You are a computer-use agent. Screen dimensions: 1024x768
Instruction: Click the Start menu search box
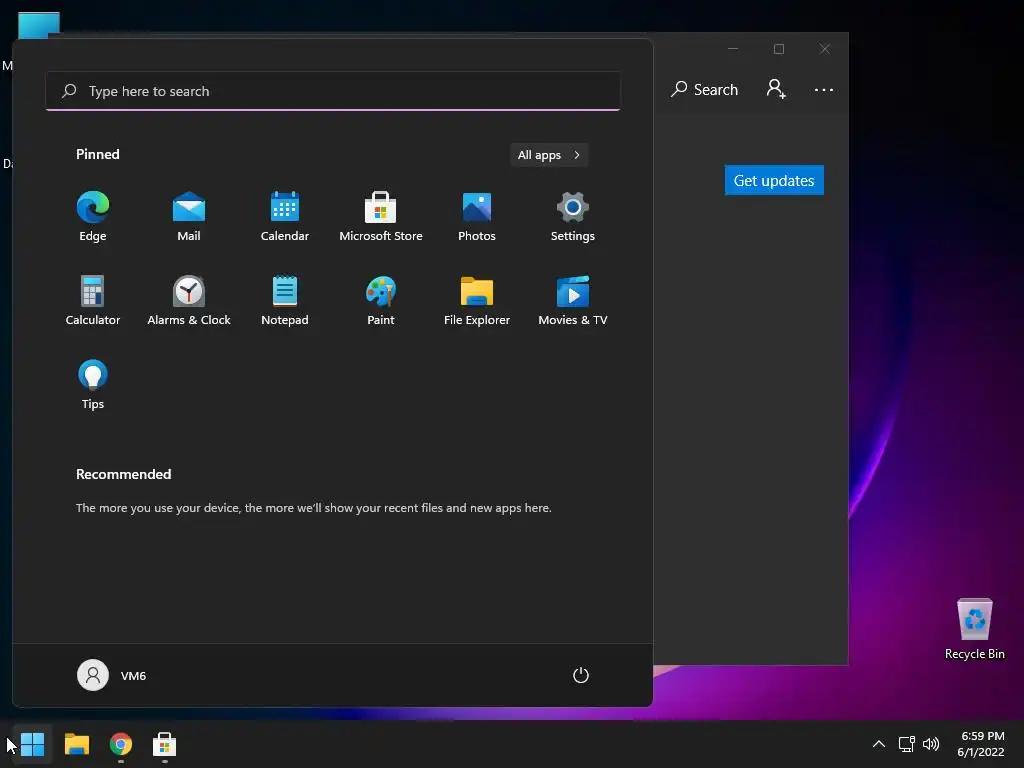click(333, 91)
